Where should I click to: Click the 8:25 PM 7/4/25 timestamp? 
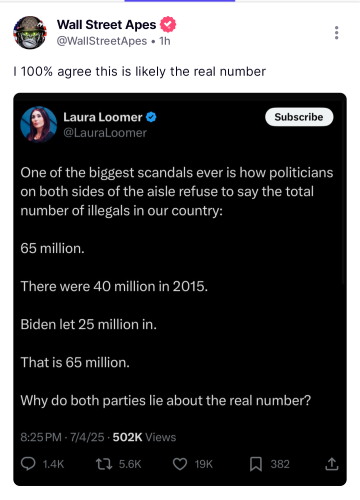(x=62, y=437)
